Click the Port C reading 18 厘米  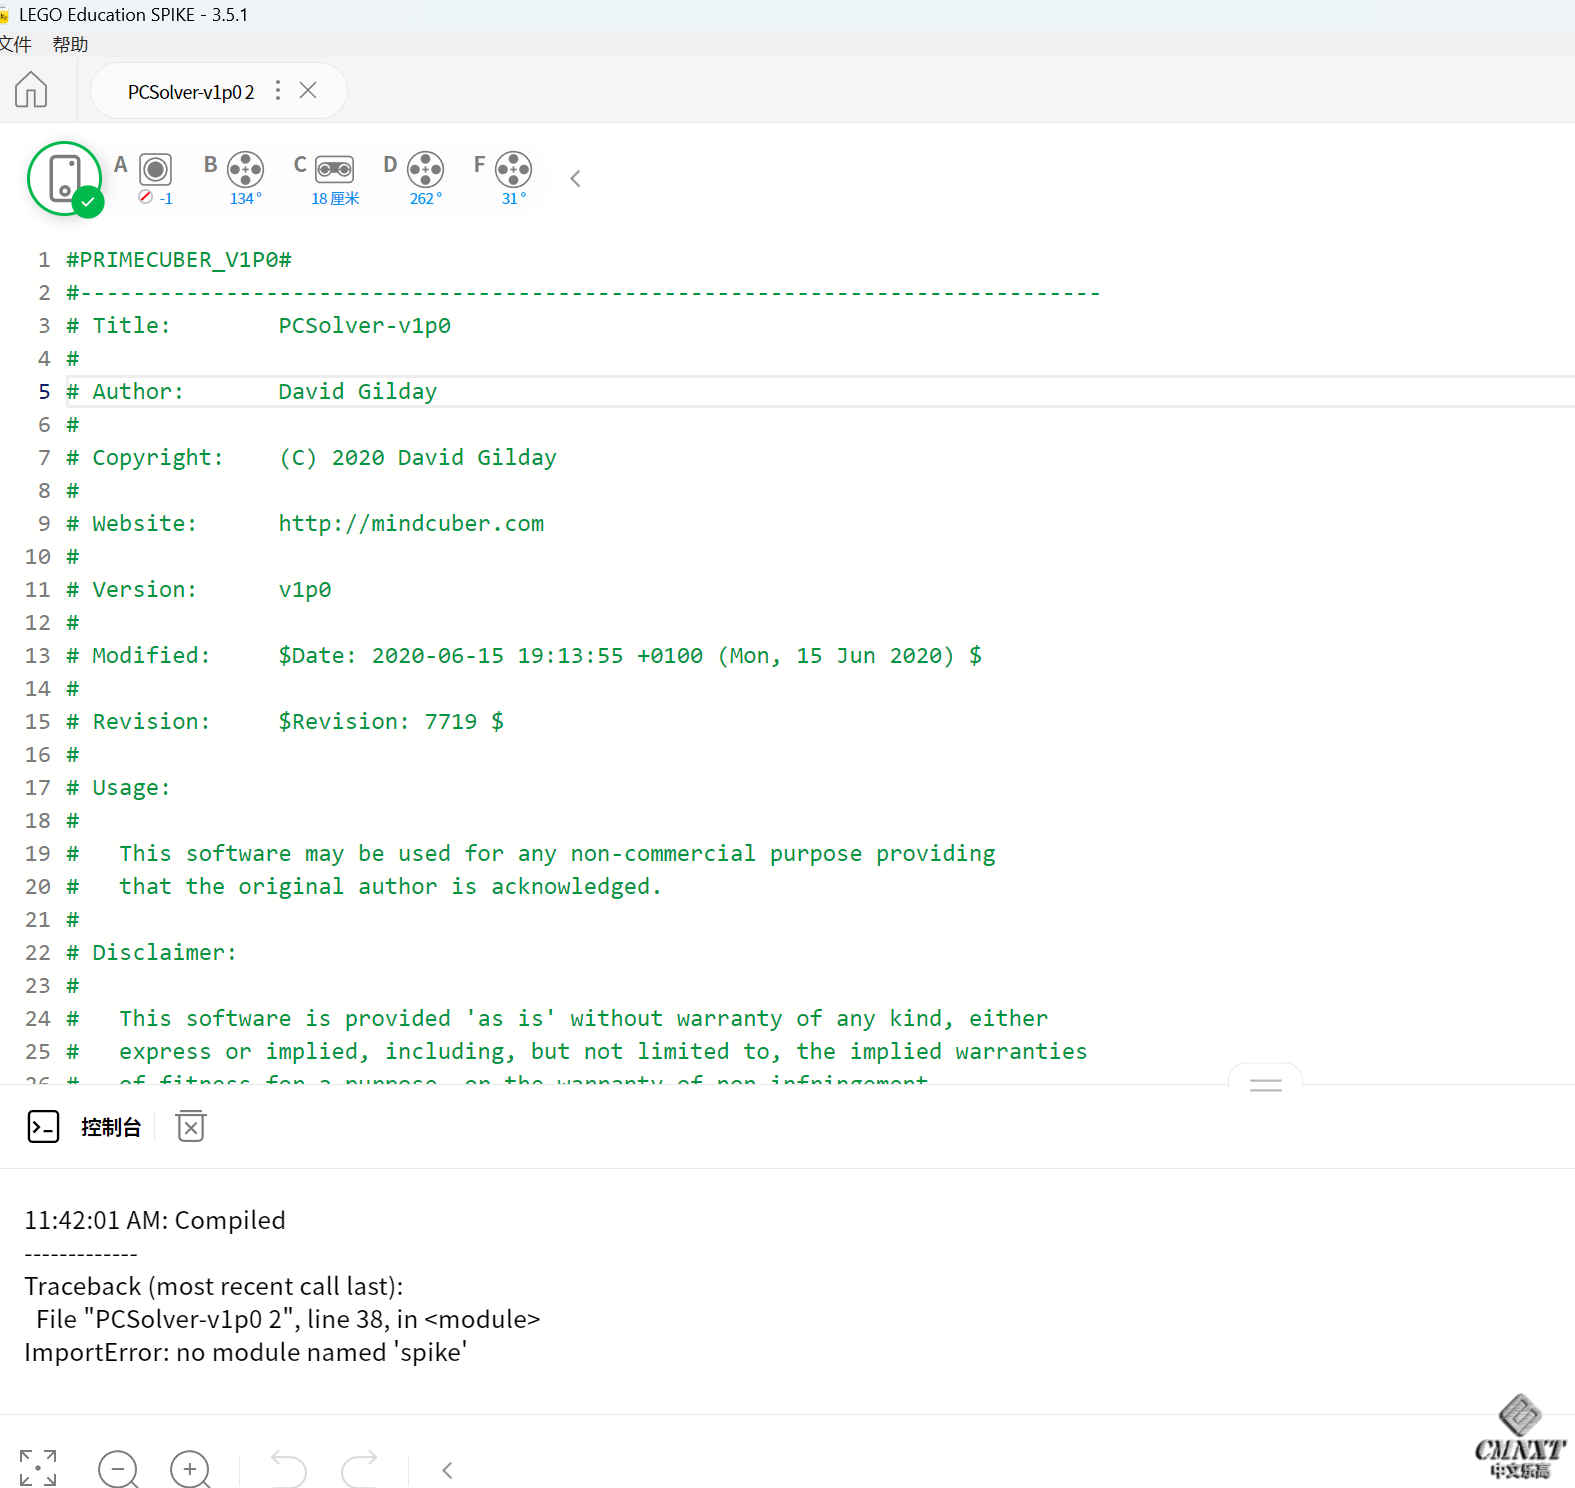(x=335, y=199)
